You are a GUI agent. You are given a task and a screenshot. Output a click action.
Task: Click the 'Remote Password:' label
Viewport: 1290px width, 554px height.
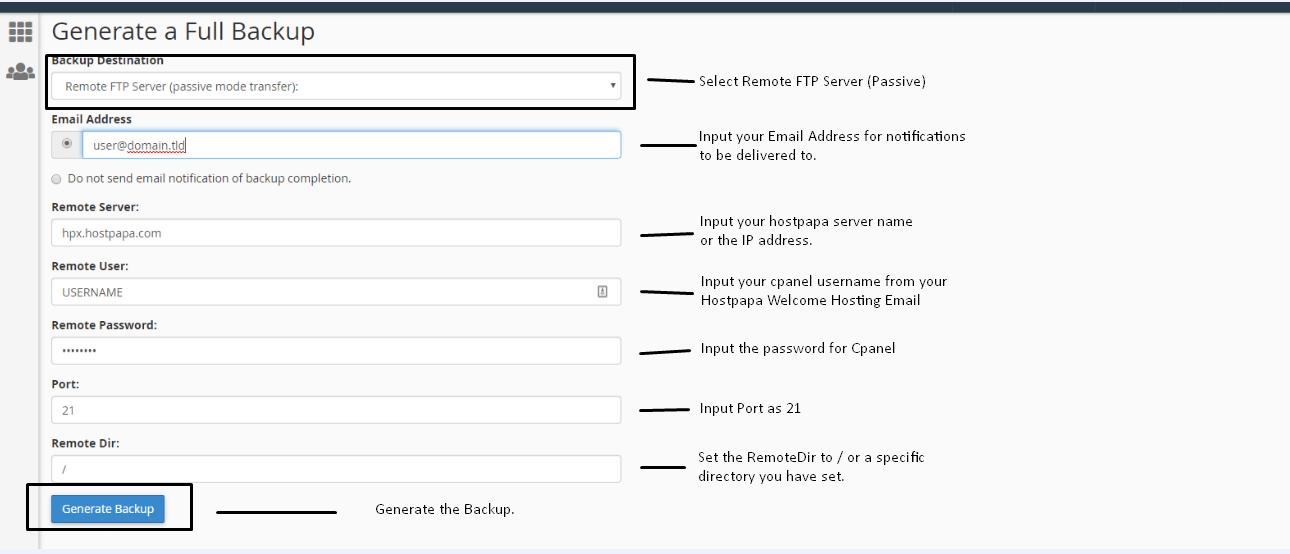coord(104,325)
